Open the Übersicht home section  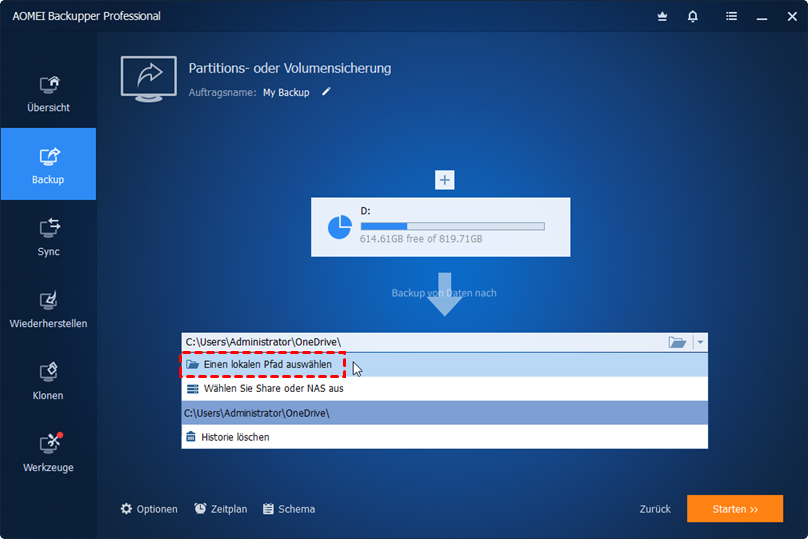click(x=48, y=94)
